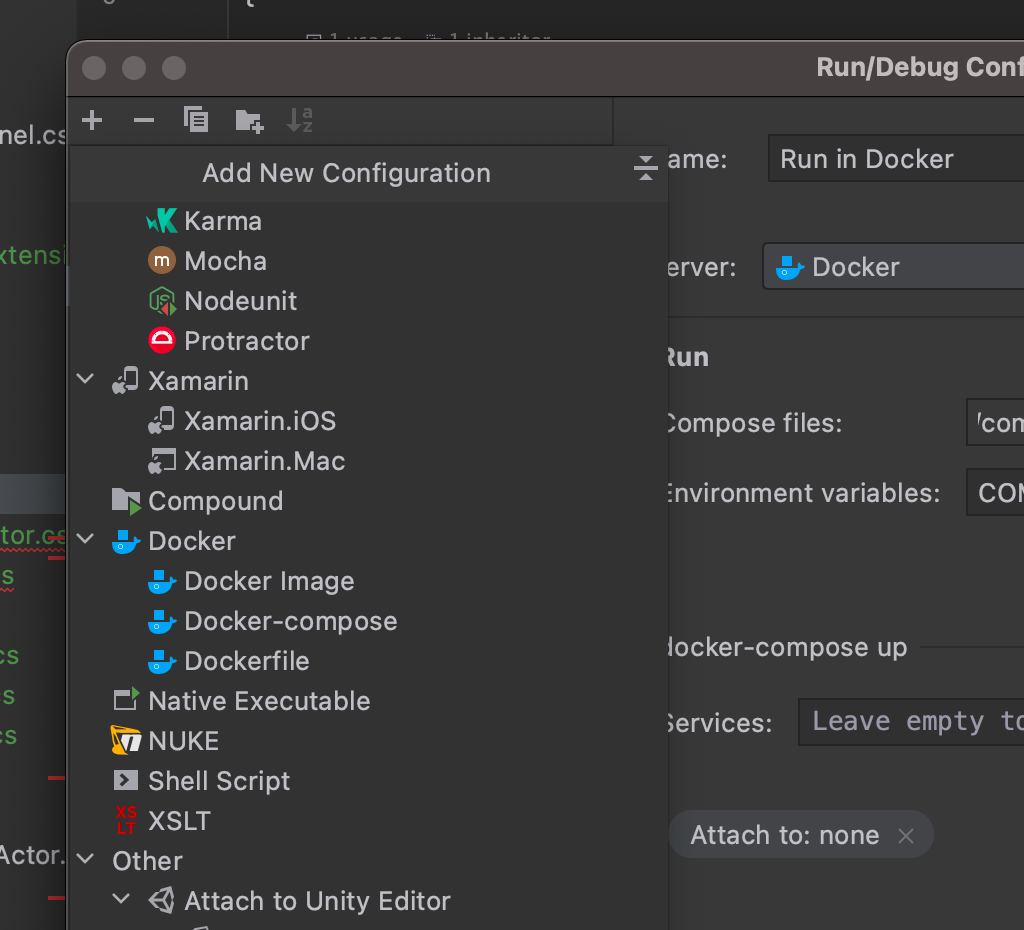Click the plus Add New Configuration icon
1024x930 pixels.
92,120
